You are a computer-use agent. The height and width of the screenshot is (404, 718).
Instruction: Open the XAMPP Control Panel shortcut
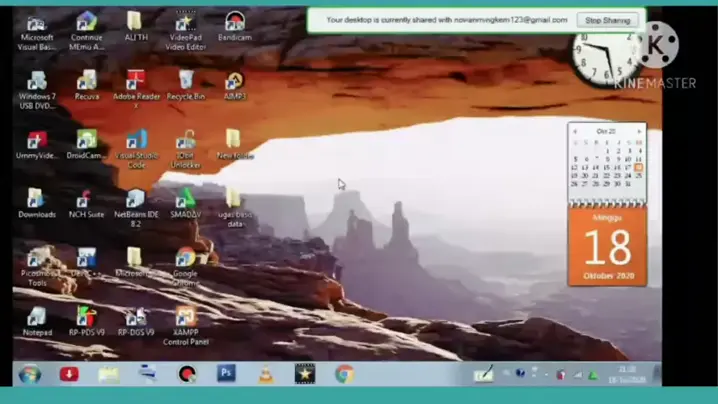(185, 319)
